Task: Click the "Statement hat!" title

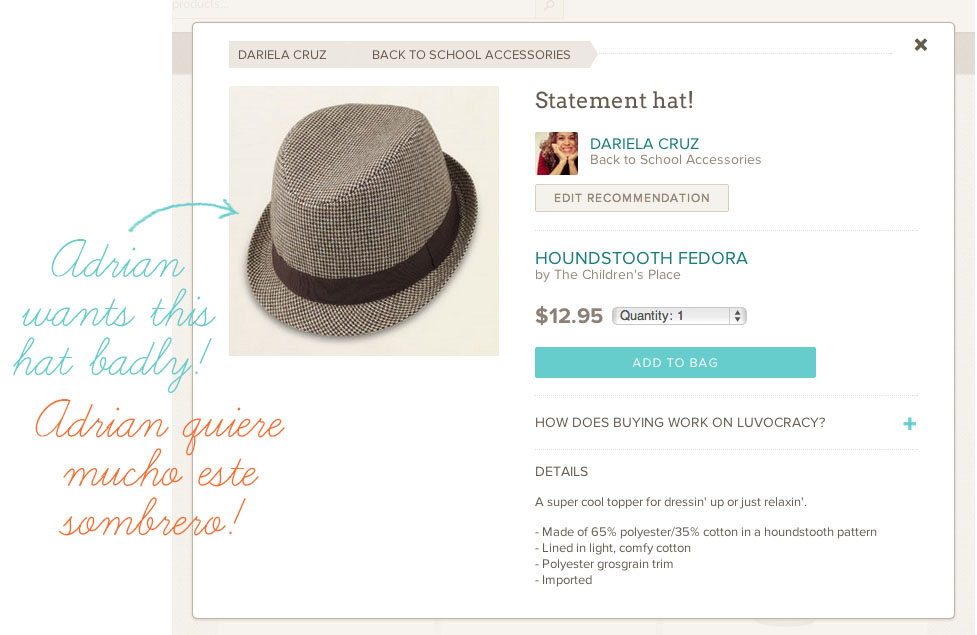Action: pos(614,100)
